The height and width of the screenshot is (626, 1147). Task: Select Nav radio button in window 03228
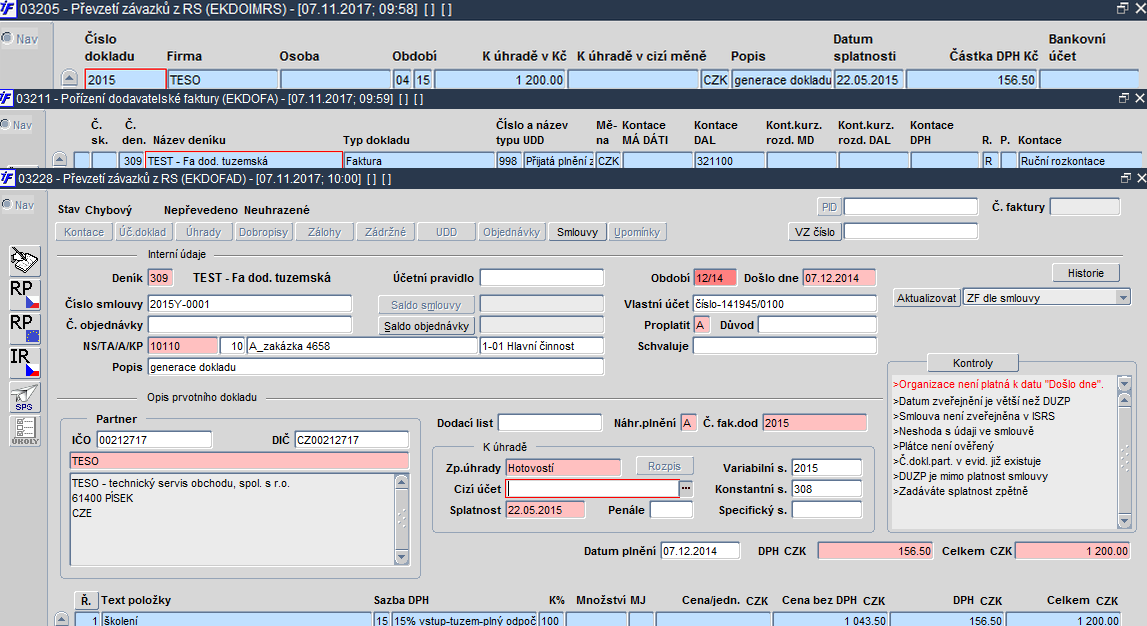7,205
